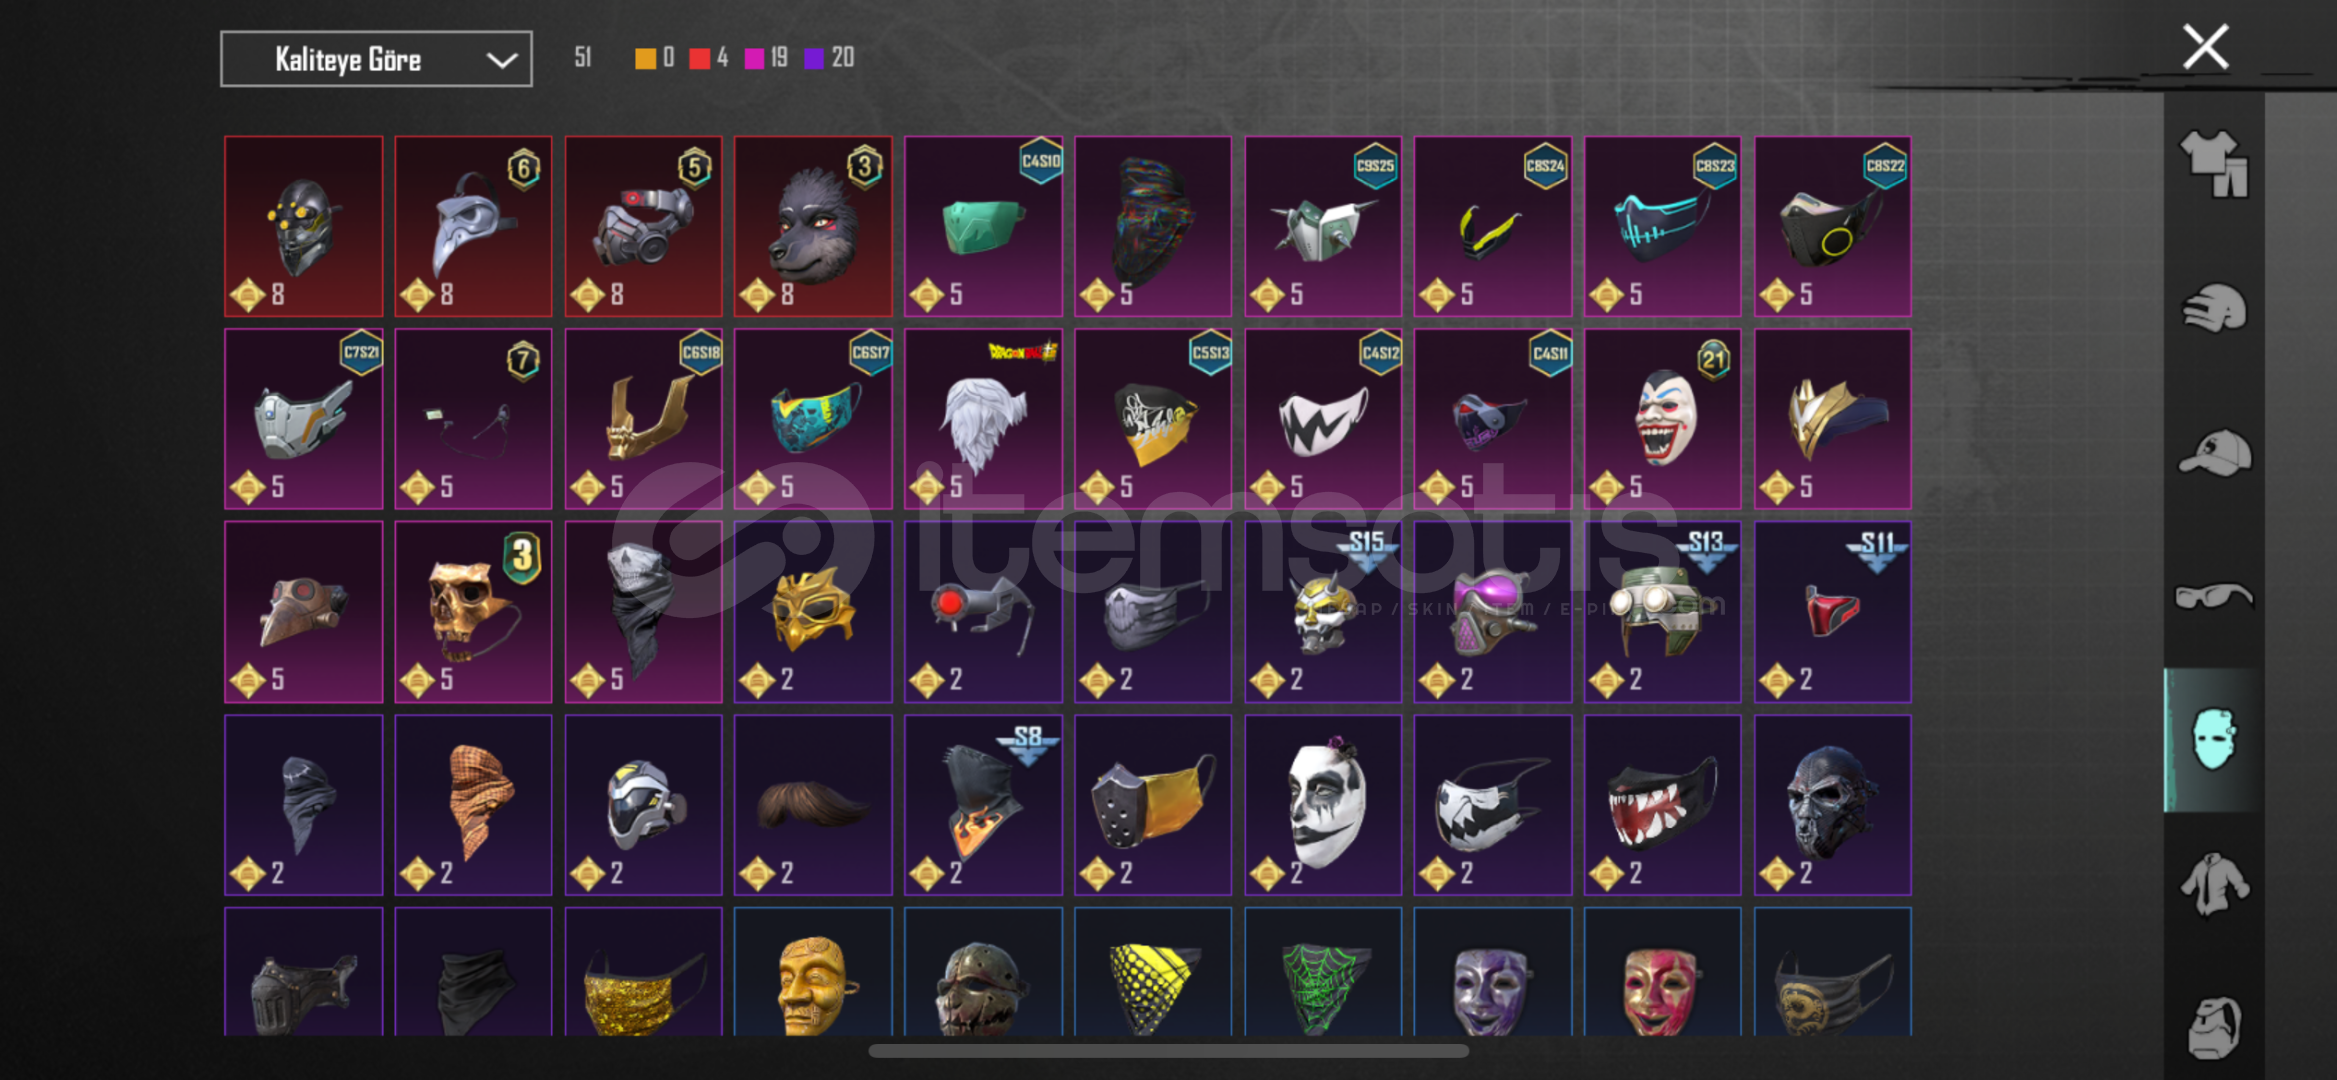Viewport: 2337px width, 1080px height.
Task: Select the face mask category tab
Action: [2213, 740]
